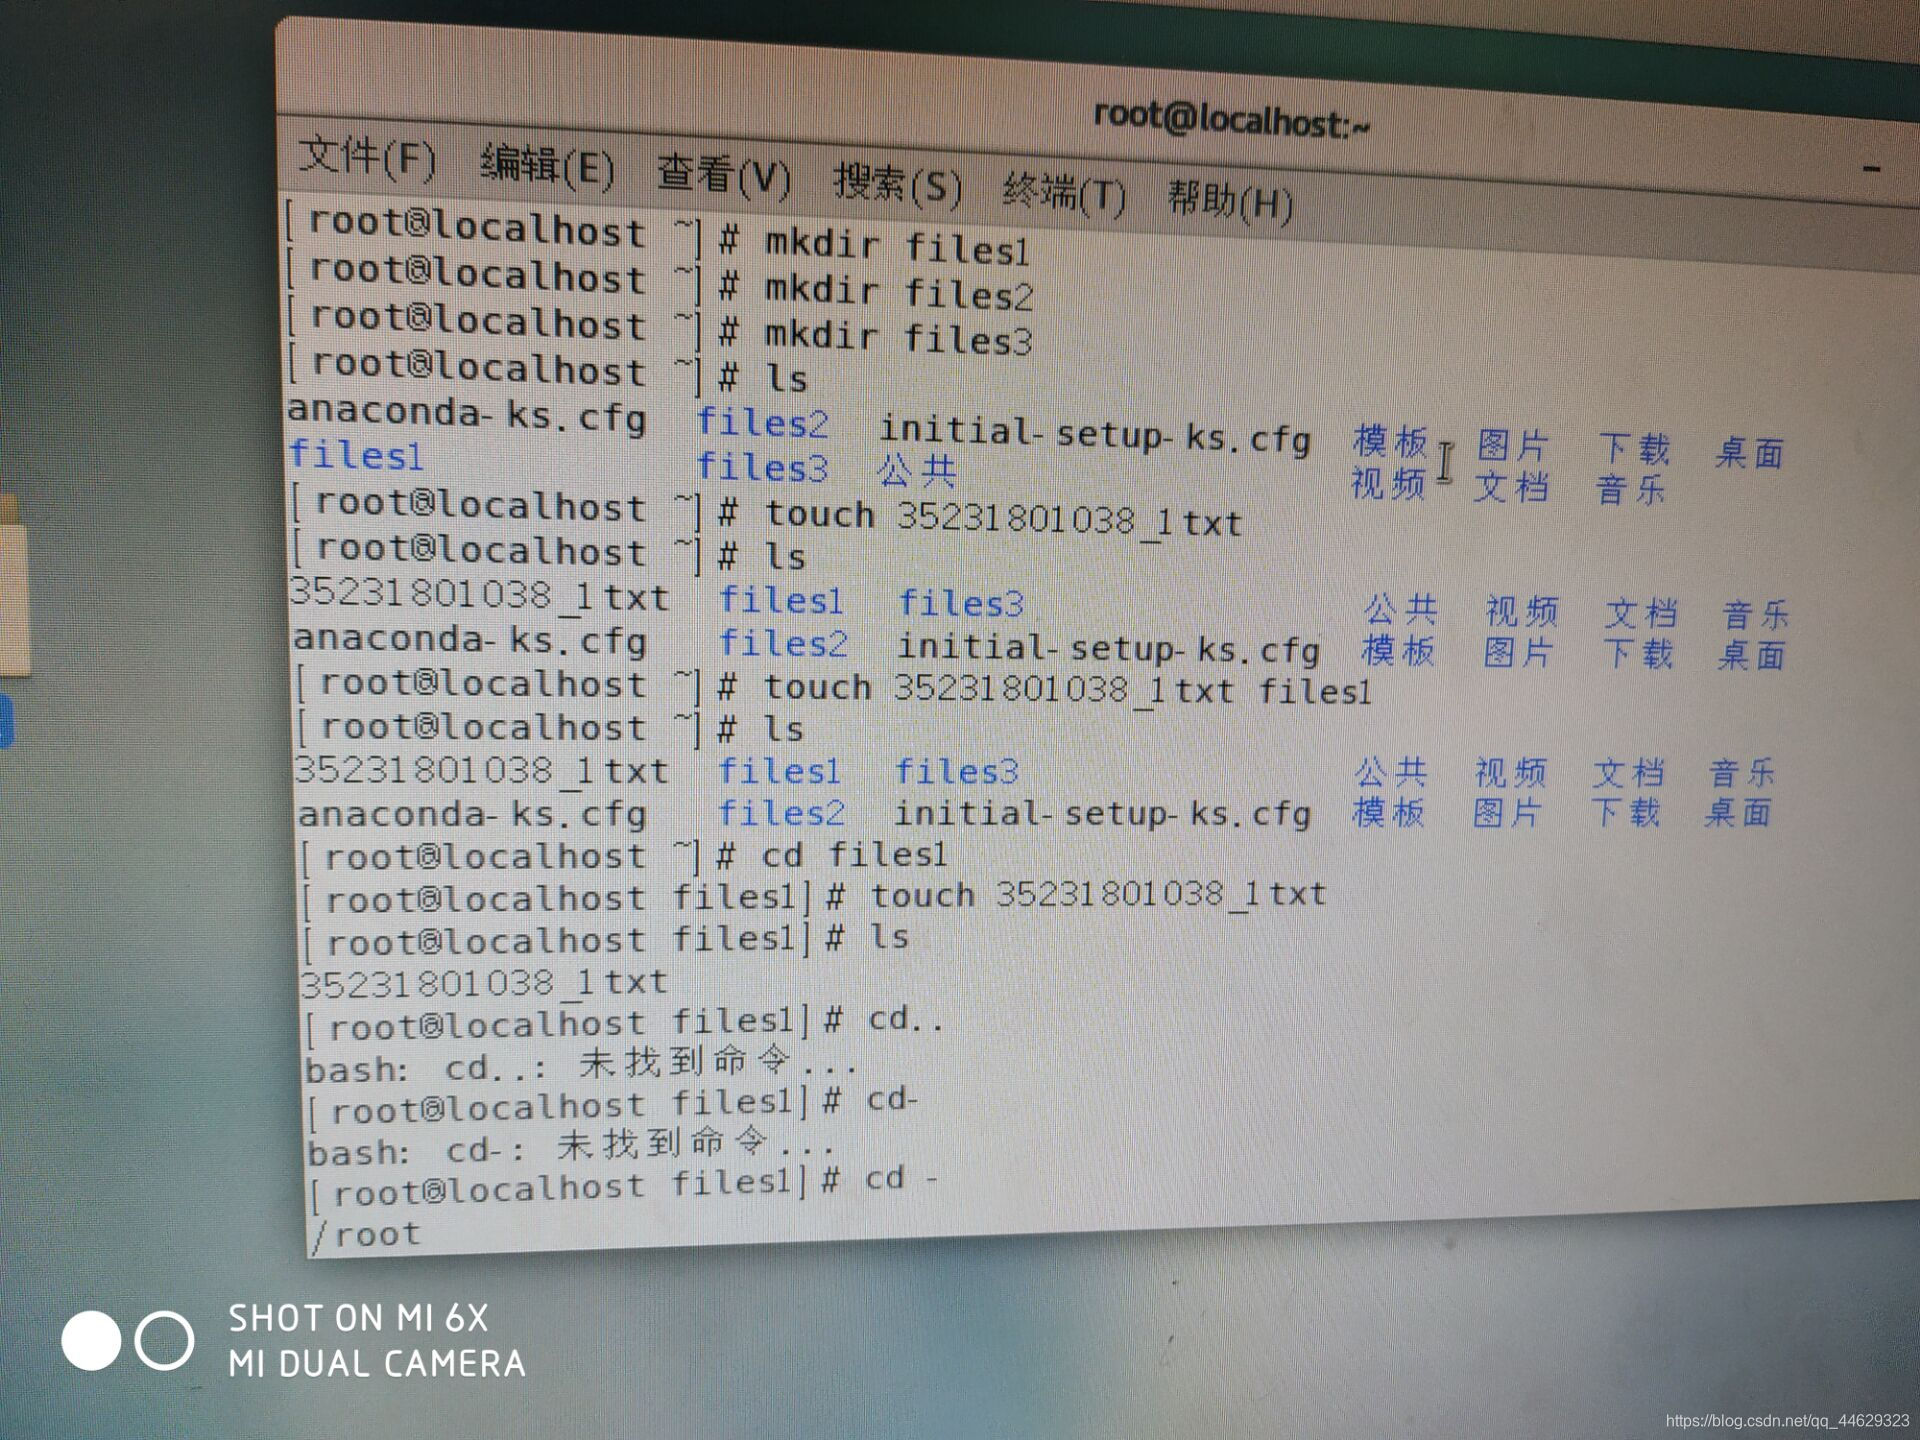This screenshot has height=1440, width=1920.
Task: Click the 'mkdir files3' command line
Action: click(x=659, y=329)
